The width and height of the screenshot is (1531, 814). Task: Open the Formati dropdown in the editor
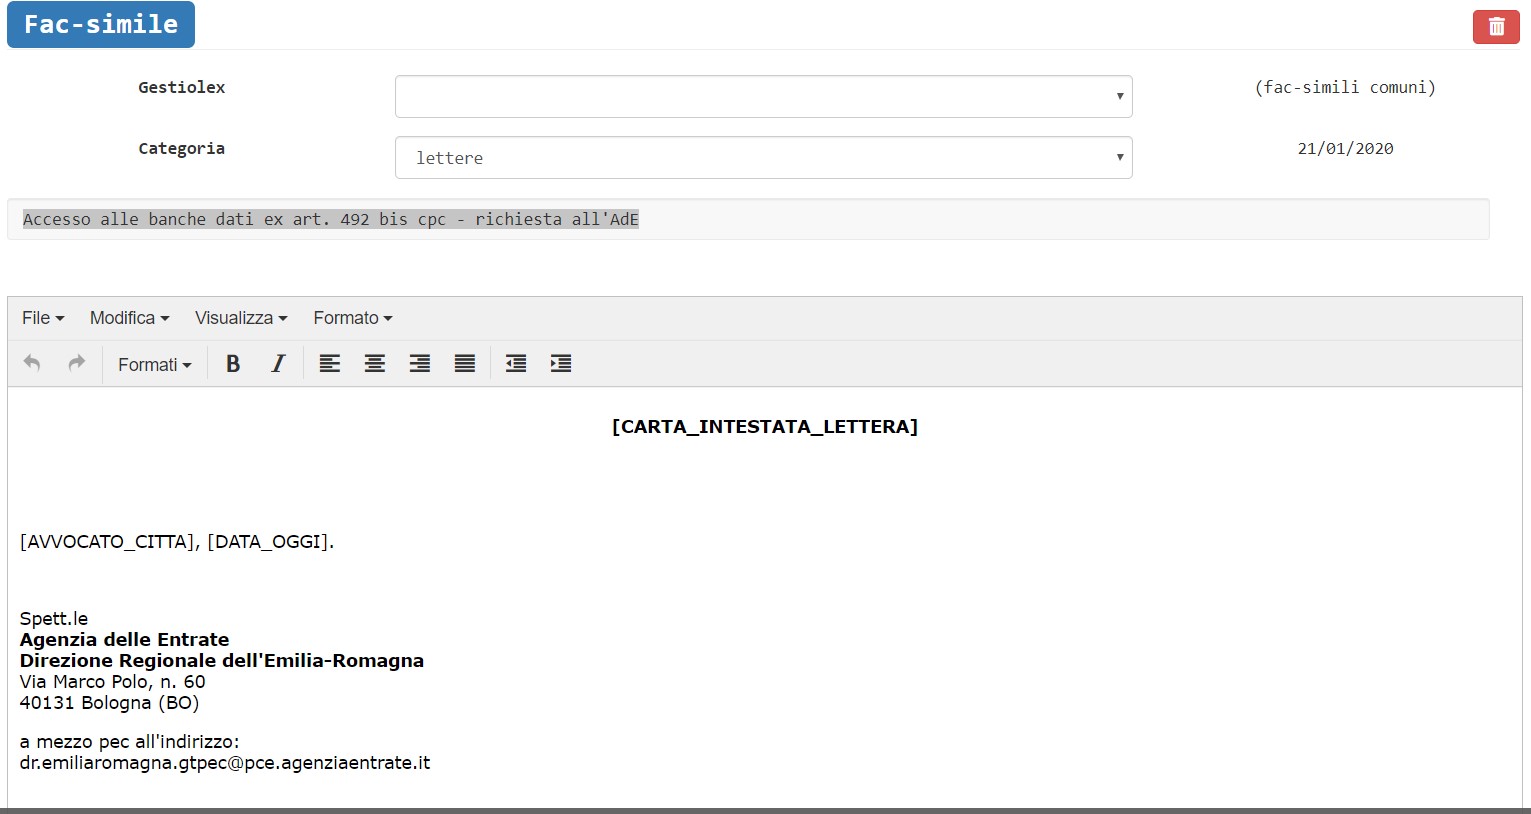click(x=153, y=364)
